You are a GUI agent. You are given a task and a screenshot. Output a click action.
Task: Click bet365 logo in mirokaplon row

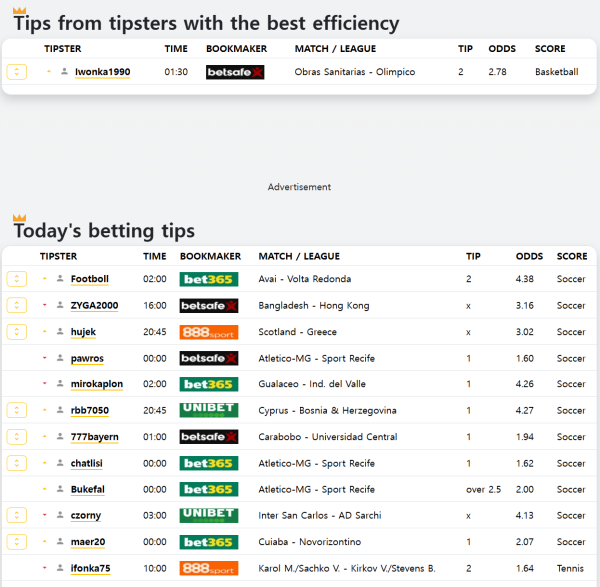click(208, 384)
